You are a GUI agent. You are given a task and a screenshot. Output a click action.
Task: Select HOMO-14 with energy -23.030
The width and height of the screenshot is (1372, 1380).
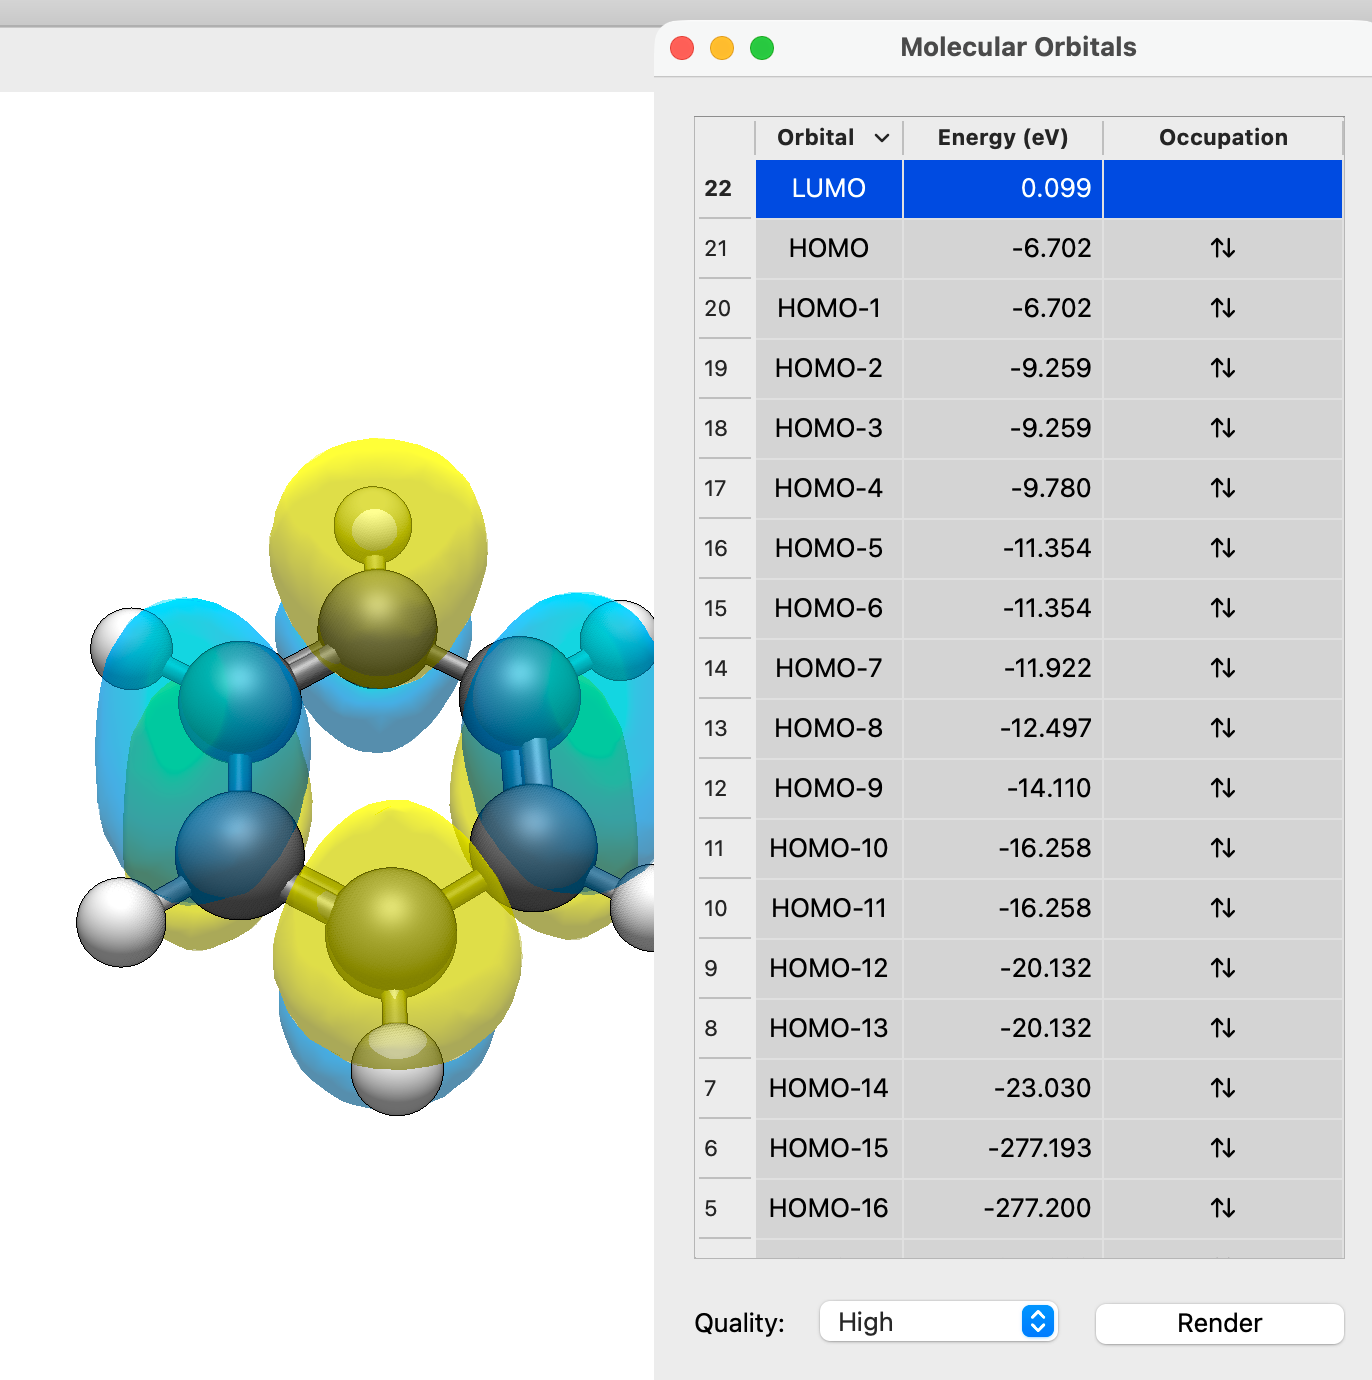(x=828, y=1088)
